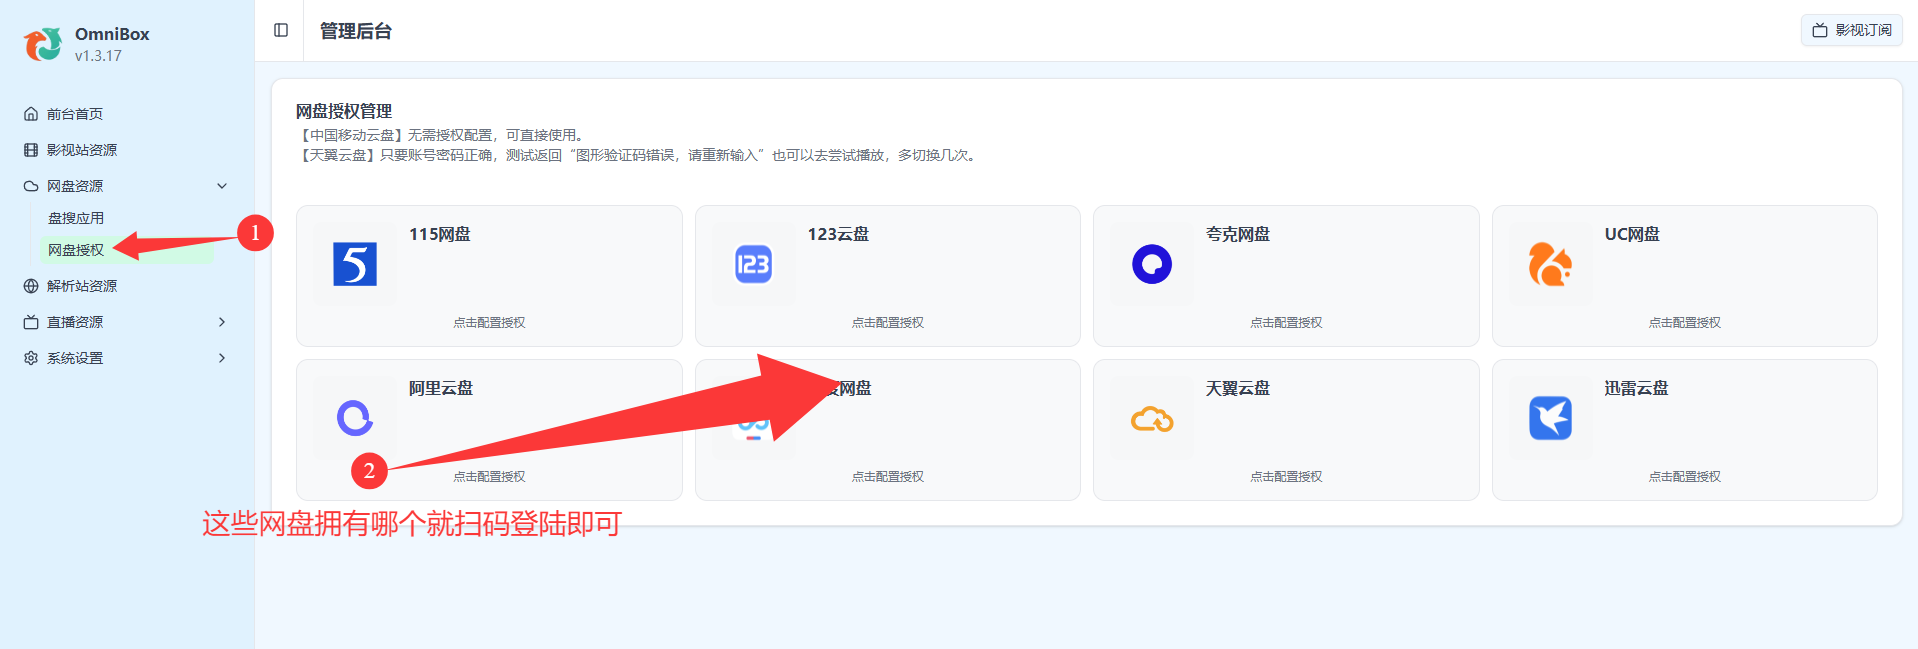Click the 123云盘 logo icon
1918x649 pixels.
[753, 264]
